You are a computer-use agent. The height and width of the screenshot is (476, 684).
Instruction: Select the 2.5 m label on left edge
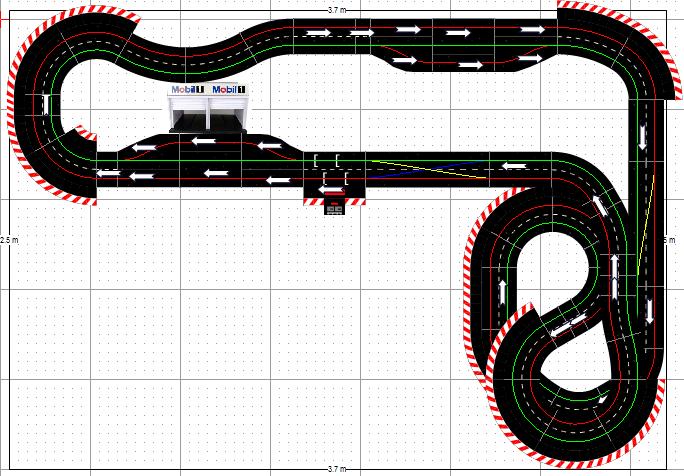8,241
